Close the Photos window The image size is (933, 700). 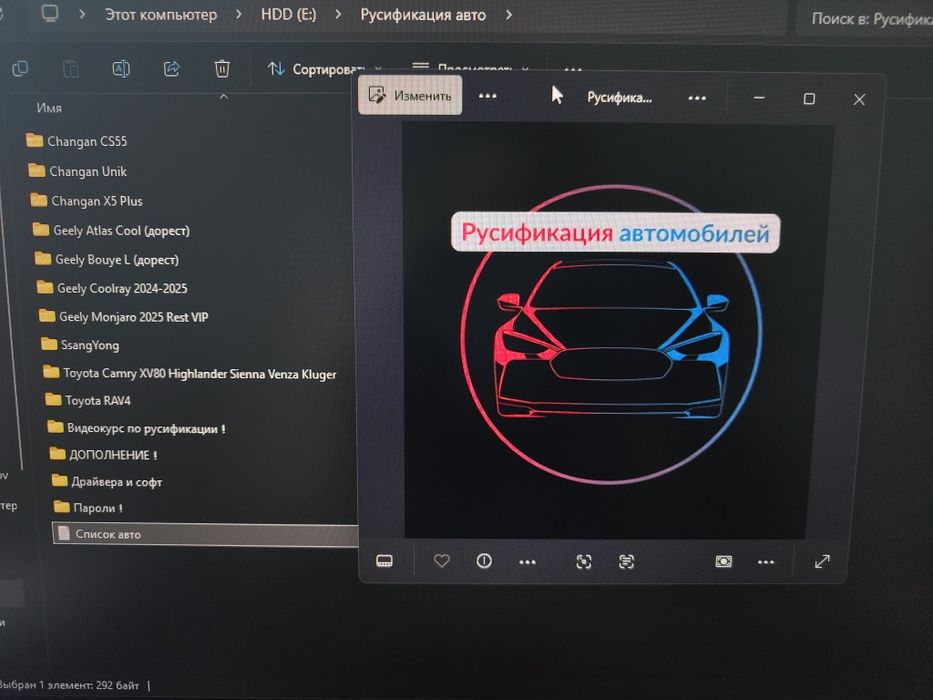tap(859, 99)
